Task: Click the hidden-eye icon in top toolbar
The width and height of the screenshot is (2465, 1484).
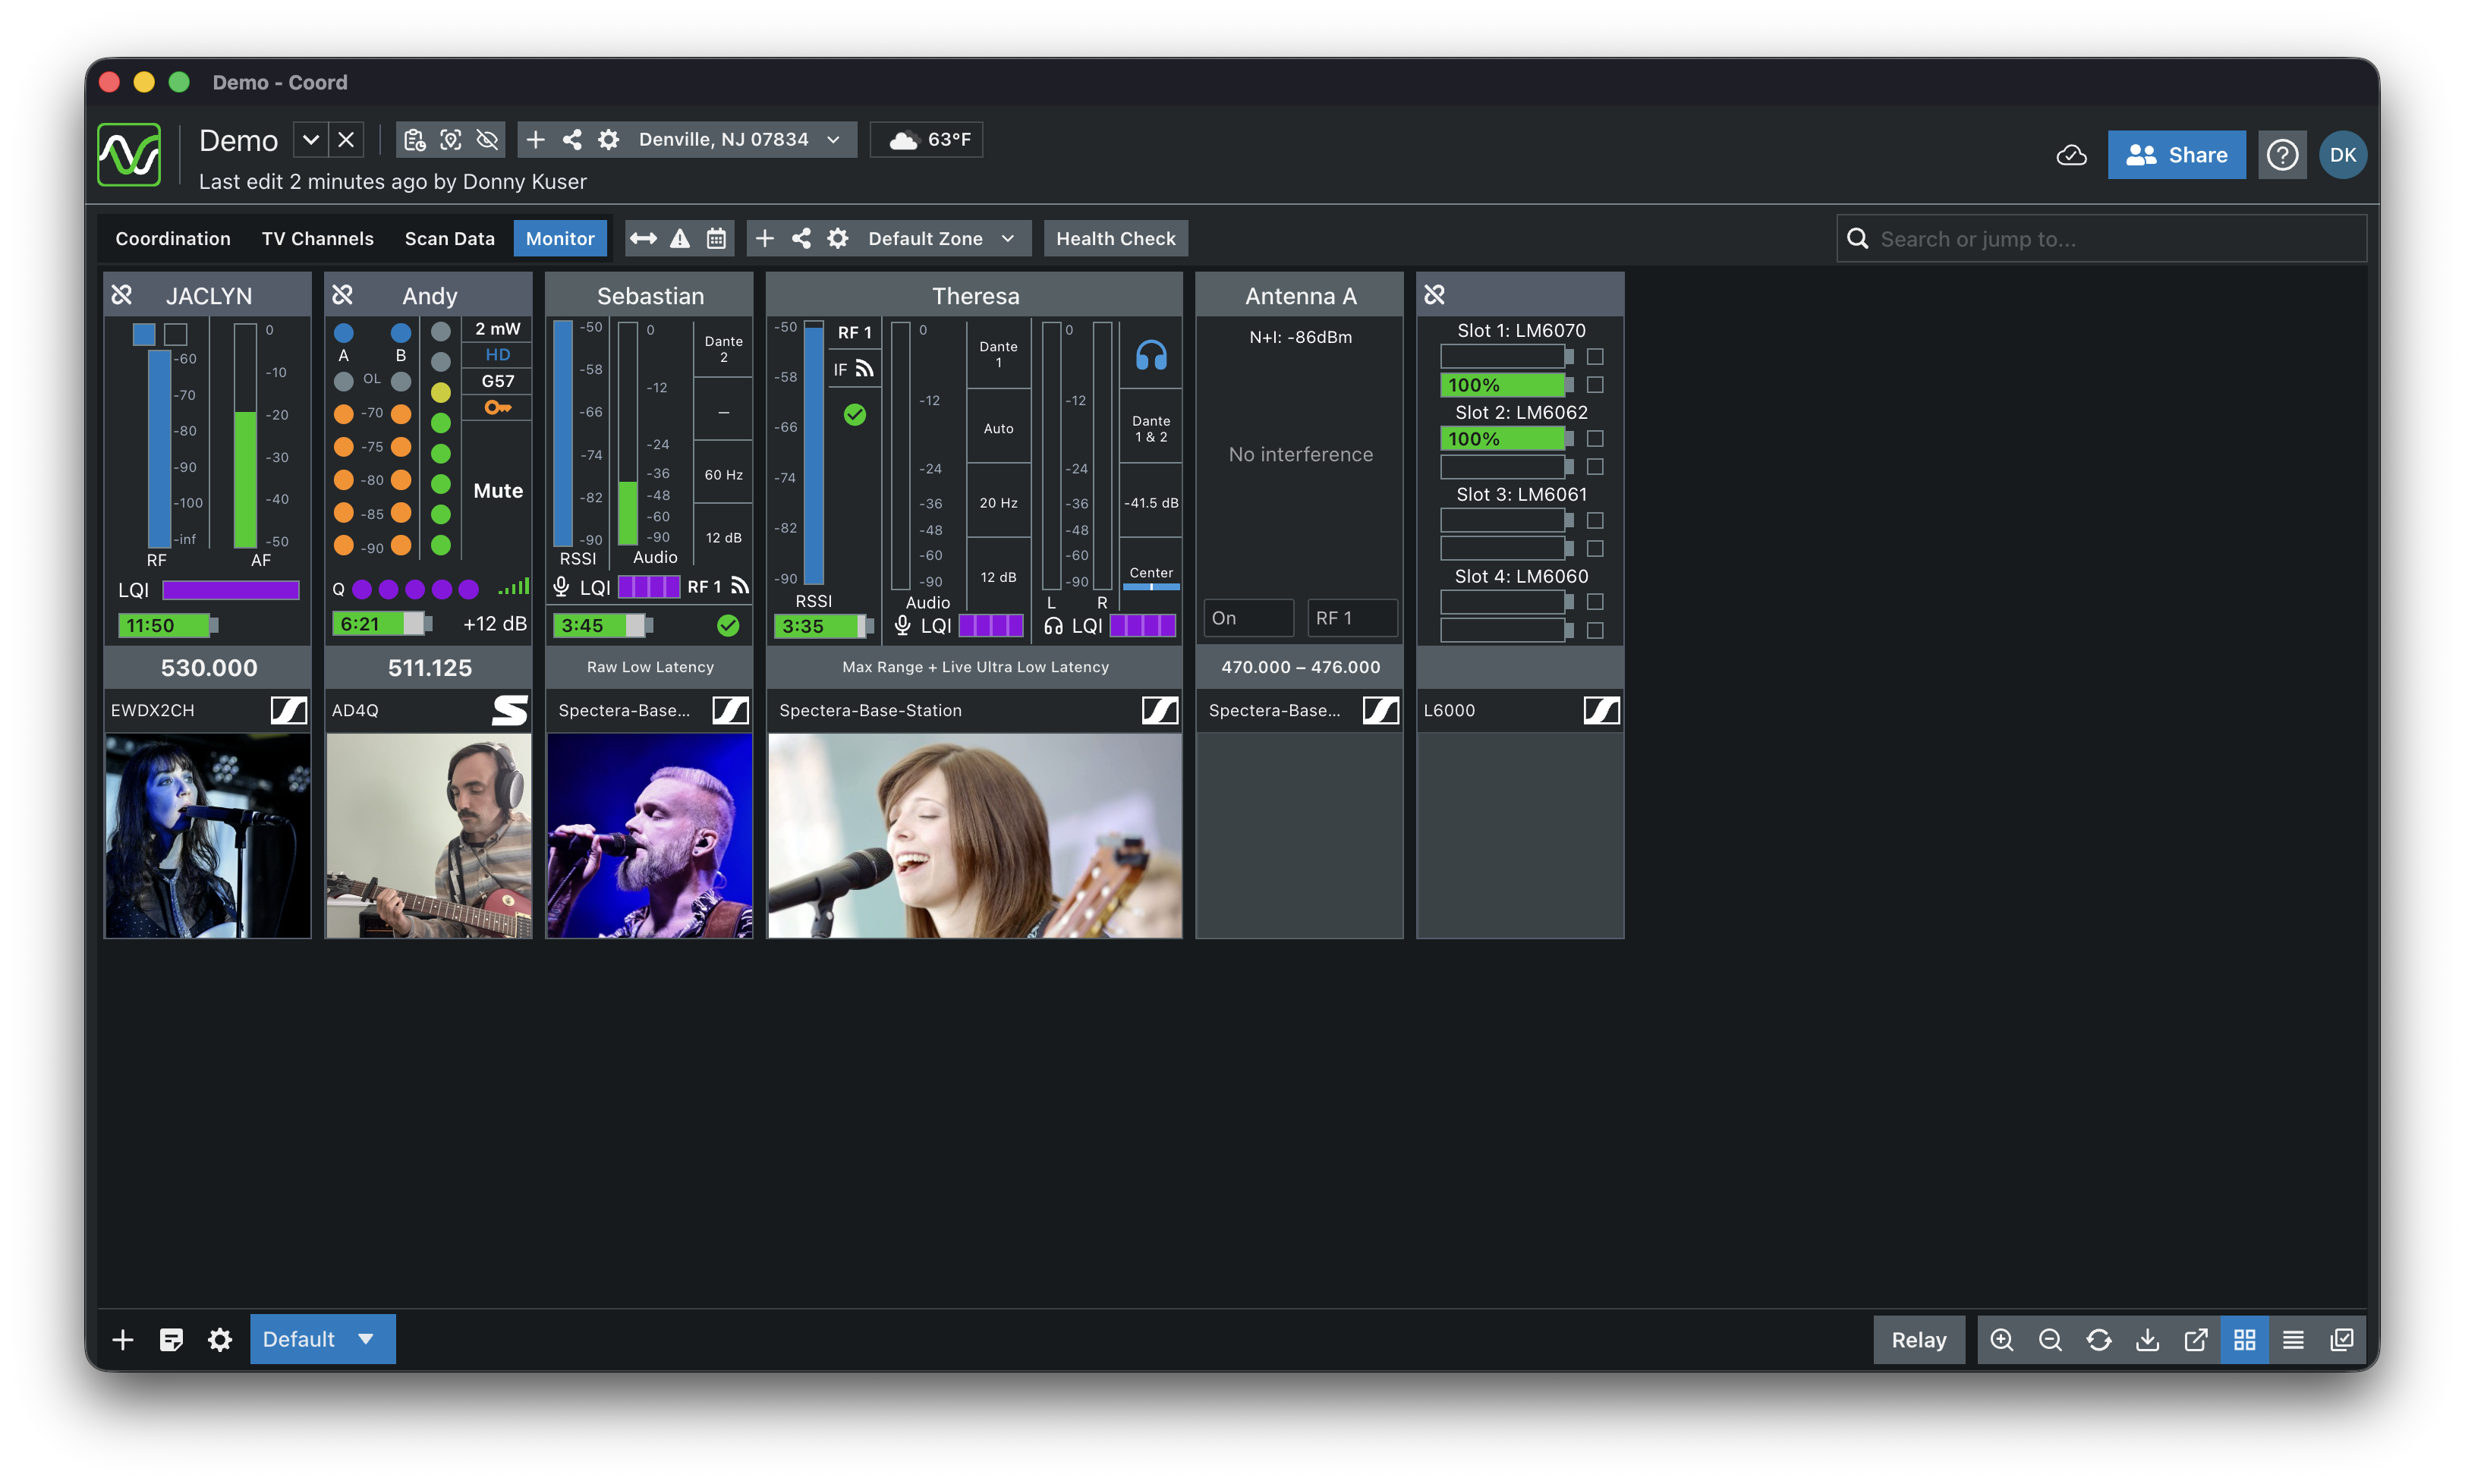Action: 487,140
